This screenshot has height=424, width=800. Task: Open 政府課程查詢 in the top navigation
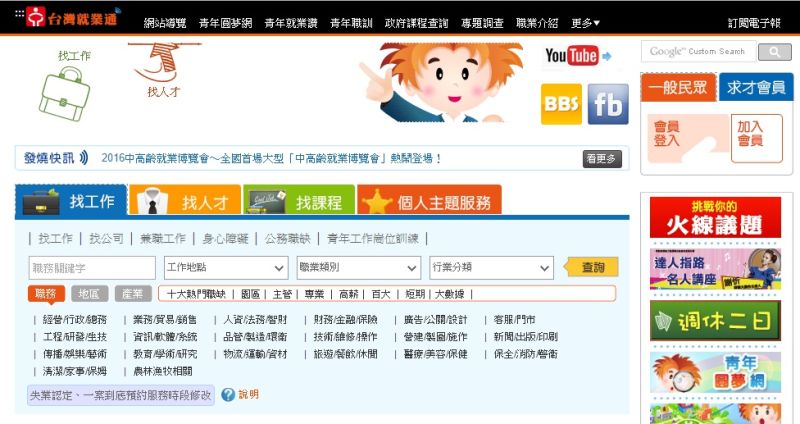[416, 23]
